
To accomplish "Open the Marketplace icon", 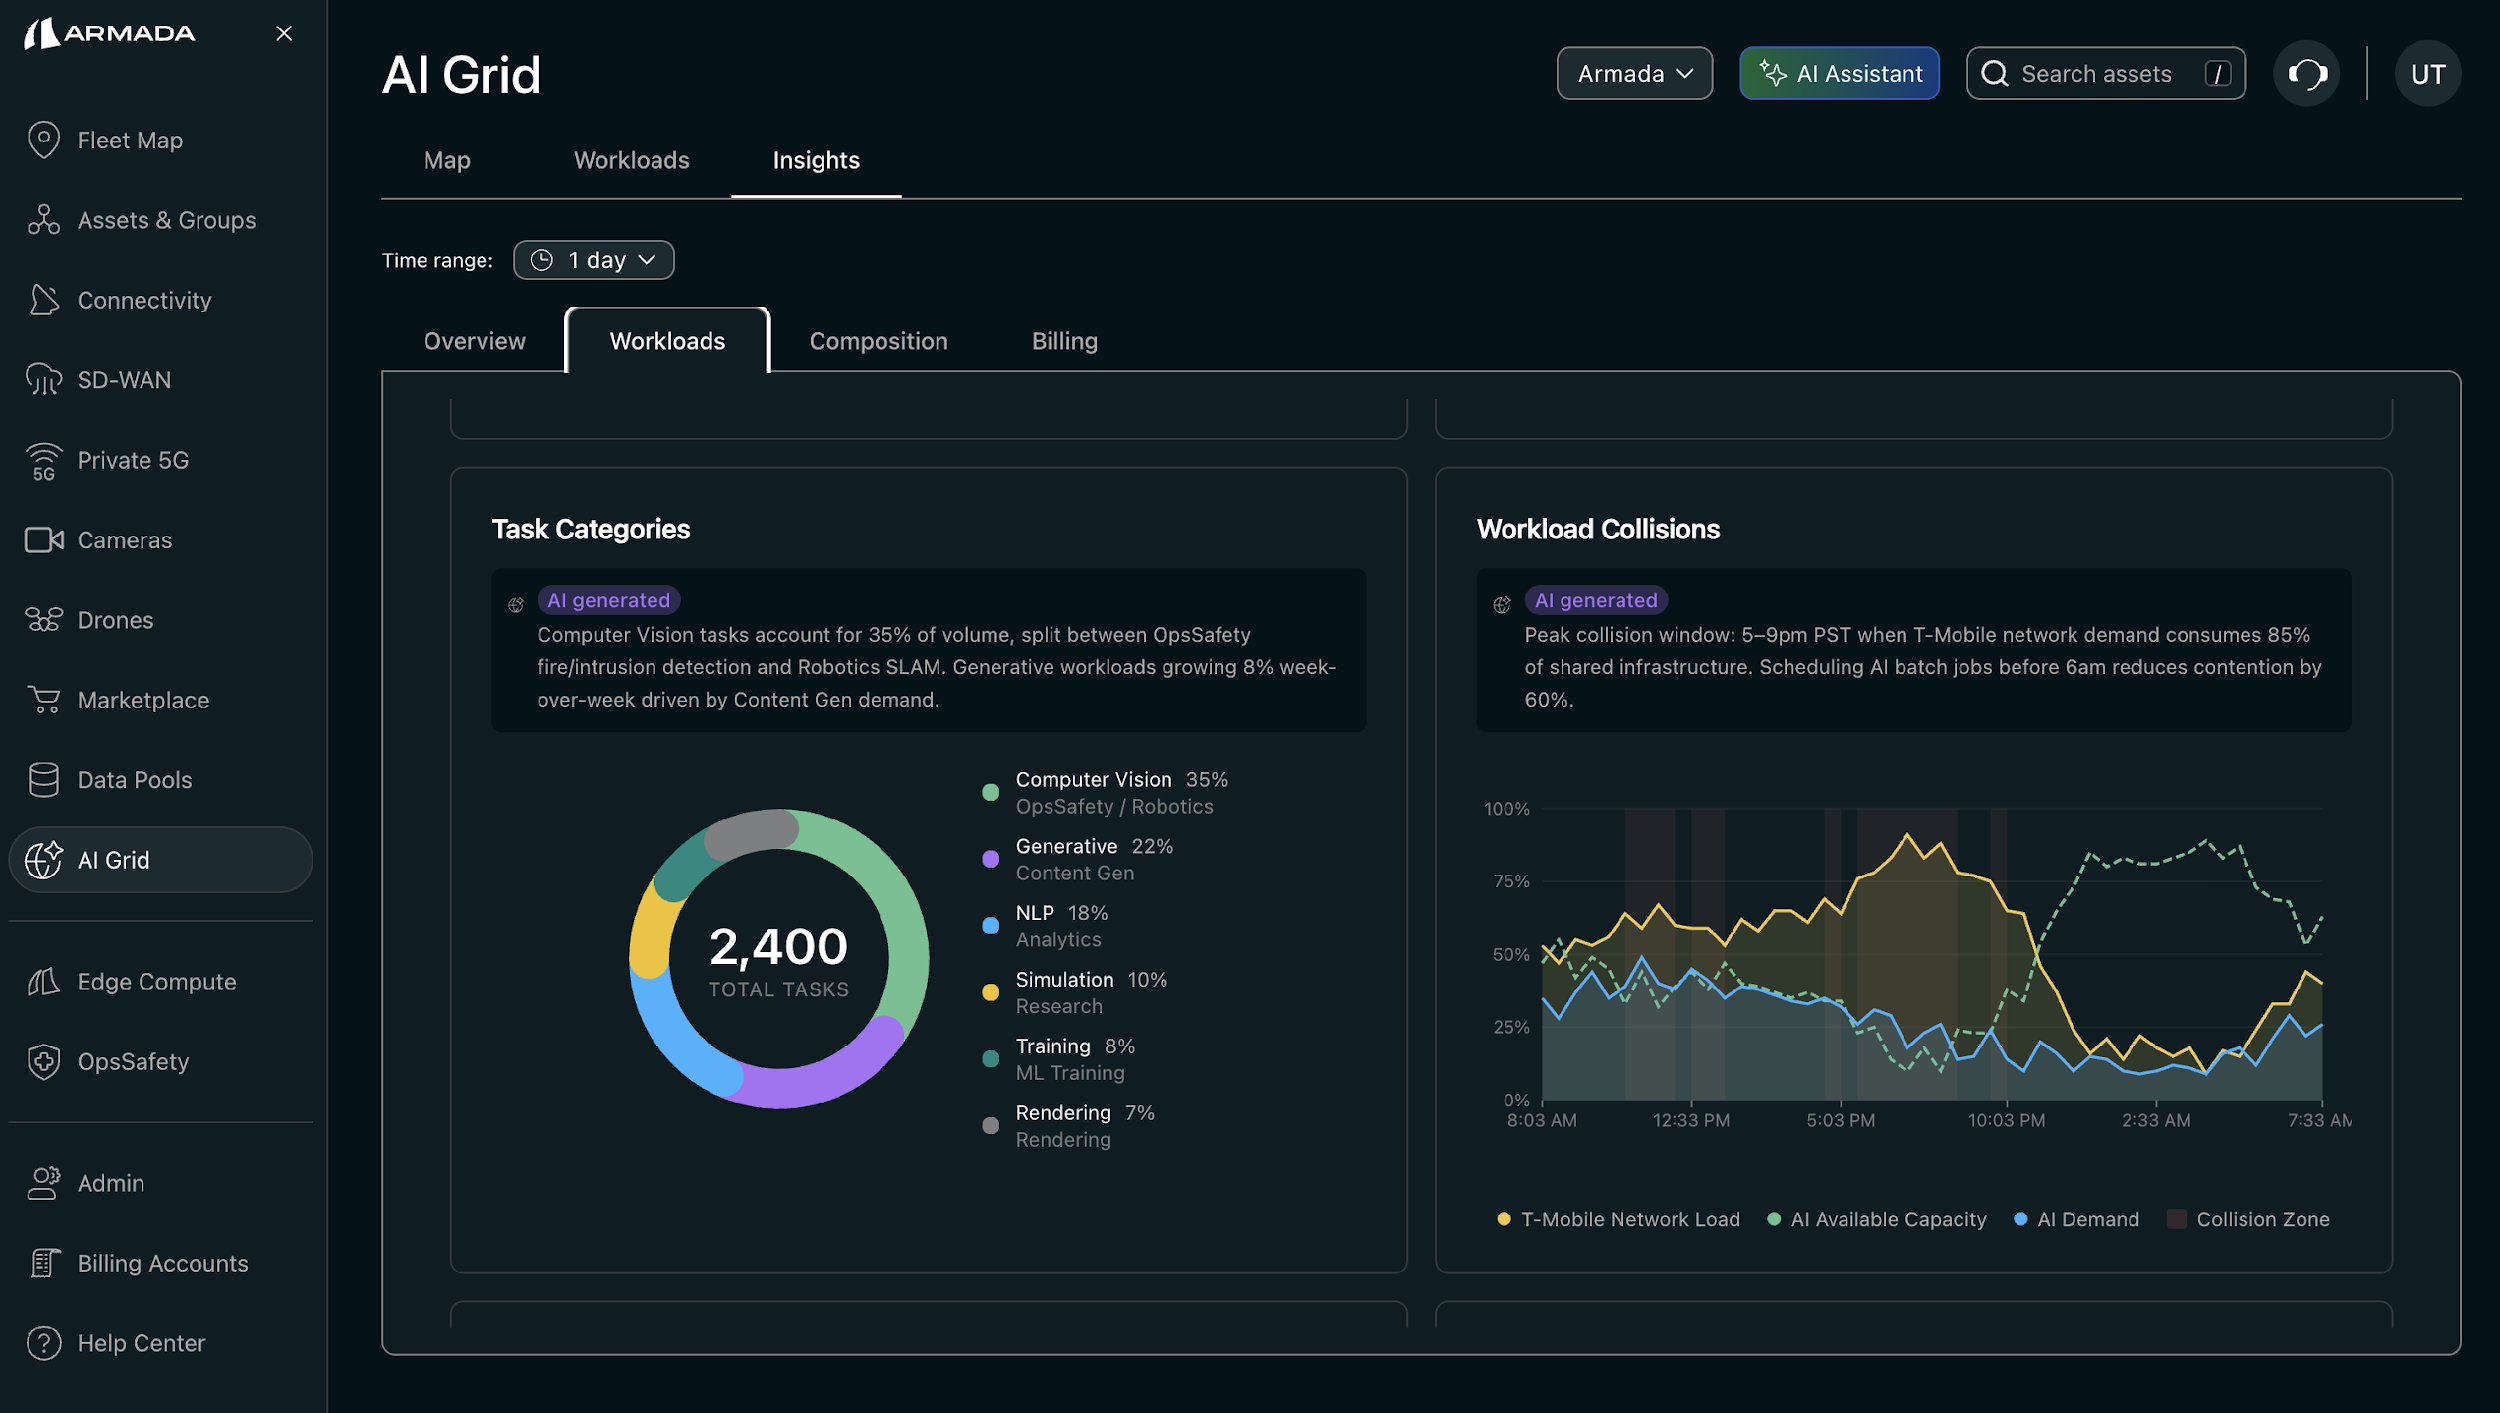I will pos(44,700).
